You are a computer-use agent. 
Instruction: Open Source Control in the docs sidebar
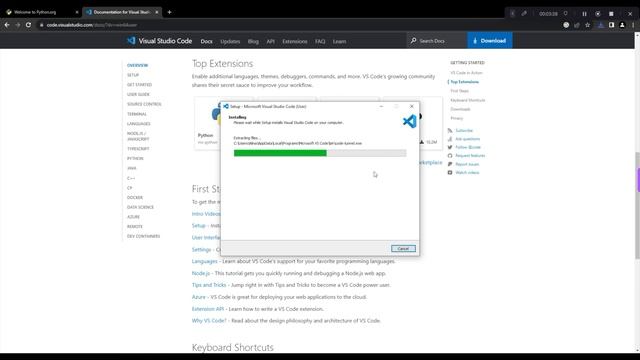coord(144,104)
